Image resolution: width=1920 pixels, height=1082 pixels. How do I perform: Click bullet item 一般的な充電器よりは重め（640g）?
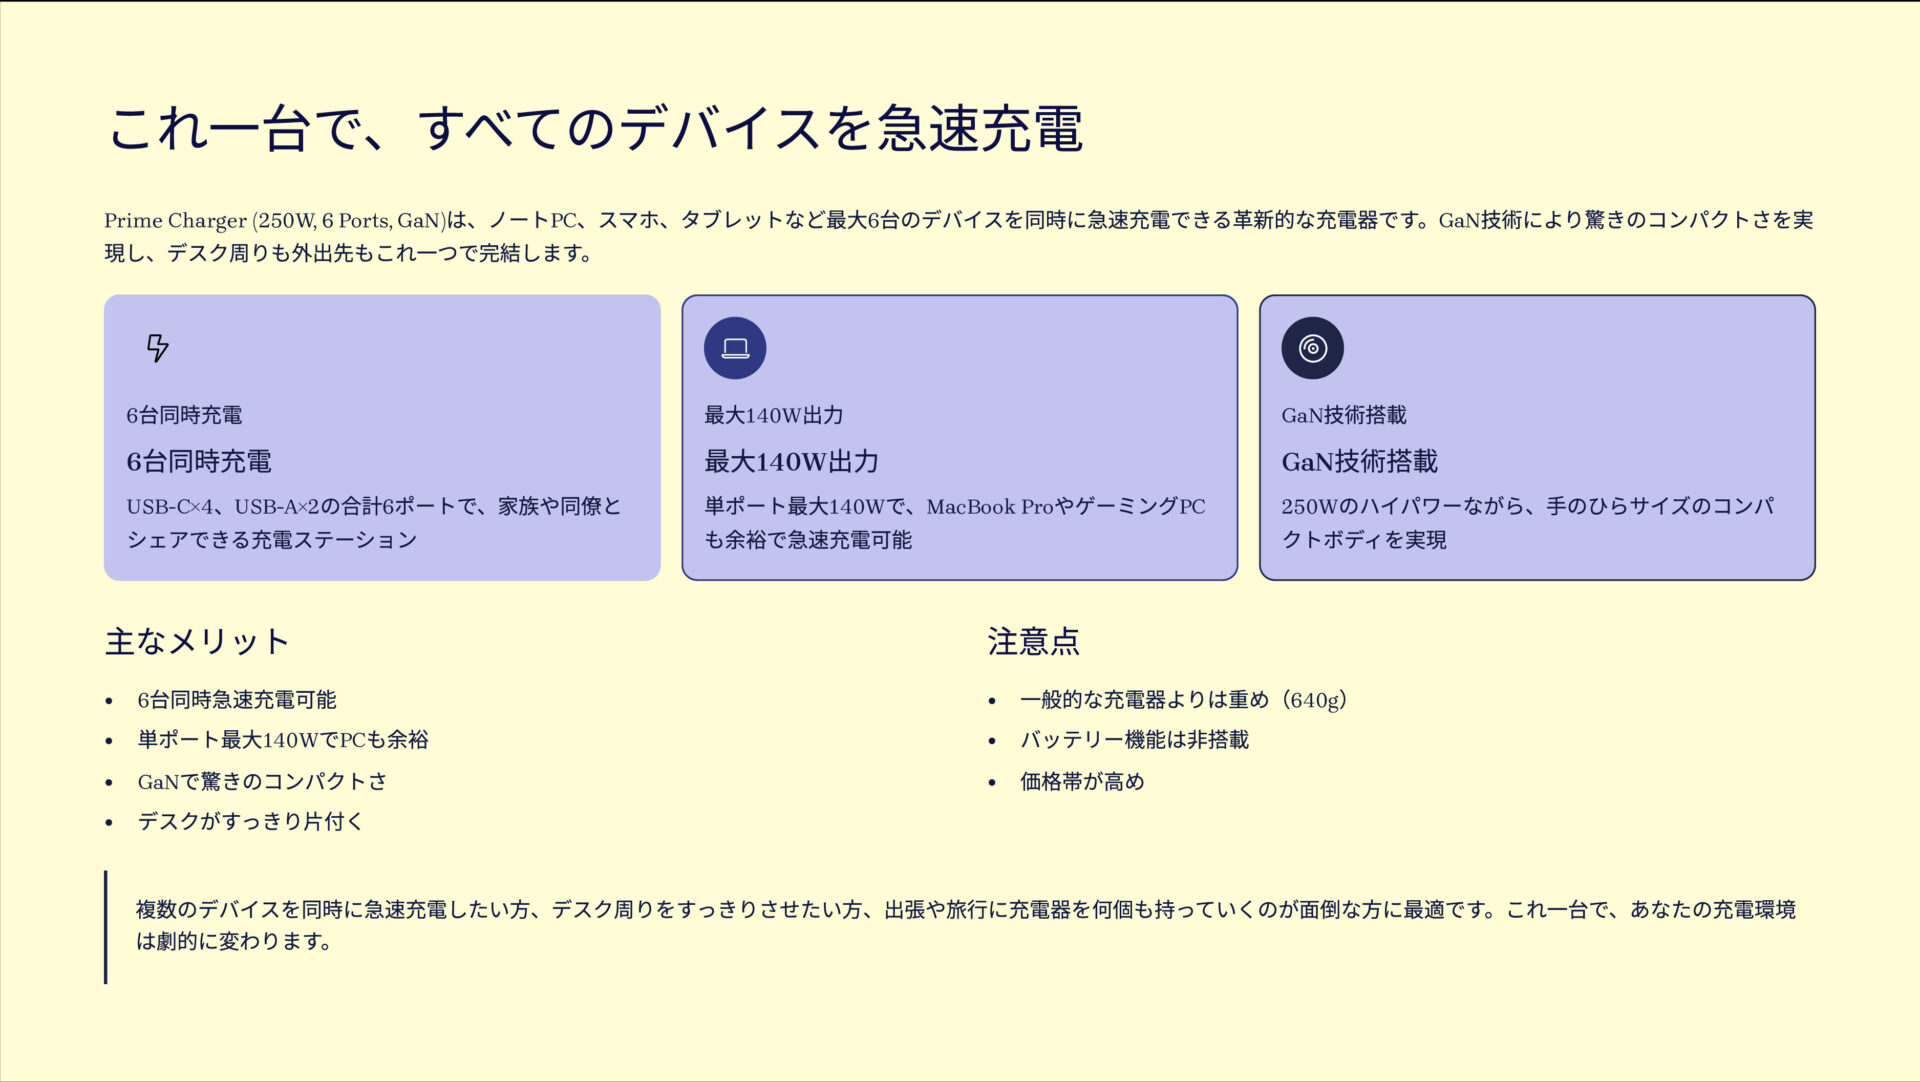(x=1183, y=700)
